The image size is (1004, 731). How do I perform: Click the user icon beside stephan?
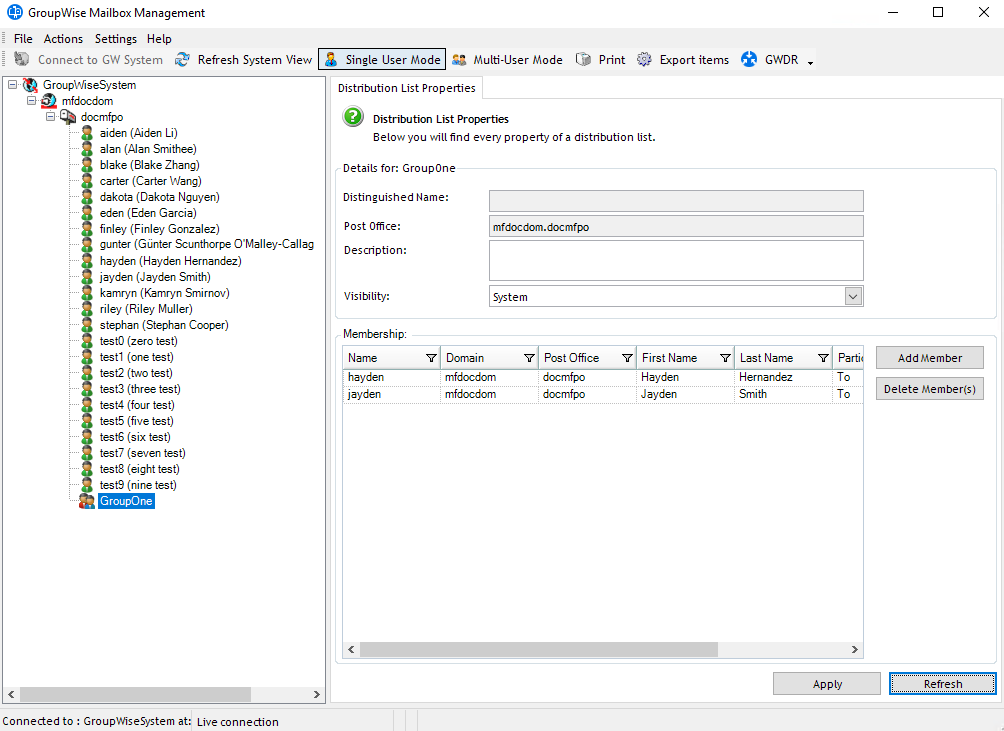tap(87, 325)
